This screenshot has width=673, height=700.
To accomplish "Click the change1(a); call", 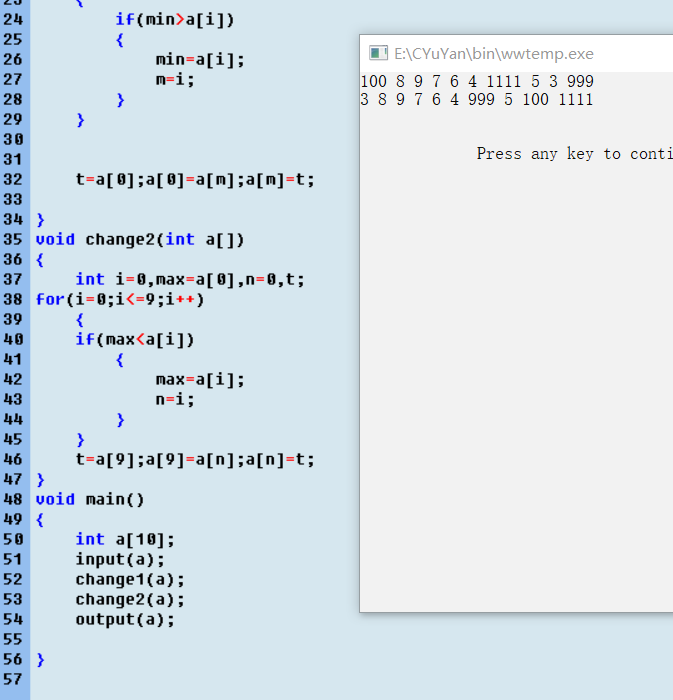I will pyautogui.click(x=130, y=580).
